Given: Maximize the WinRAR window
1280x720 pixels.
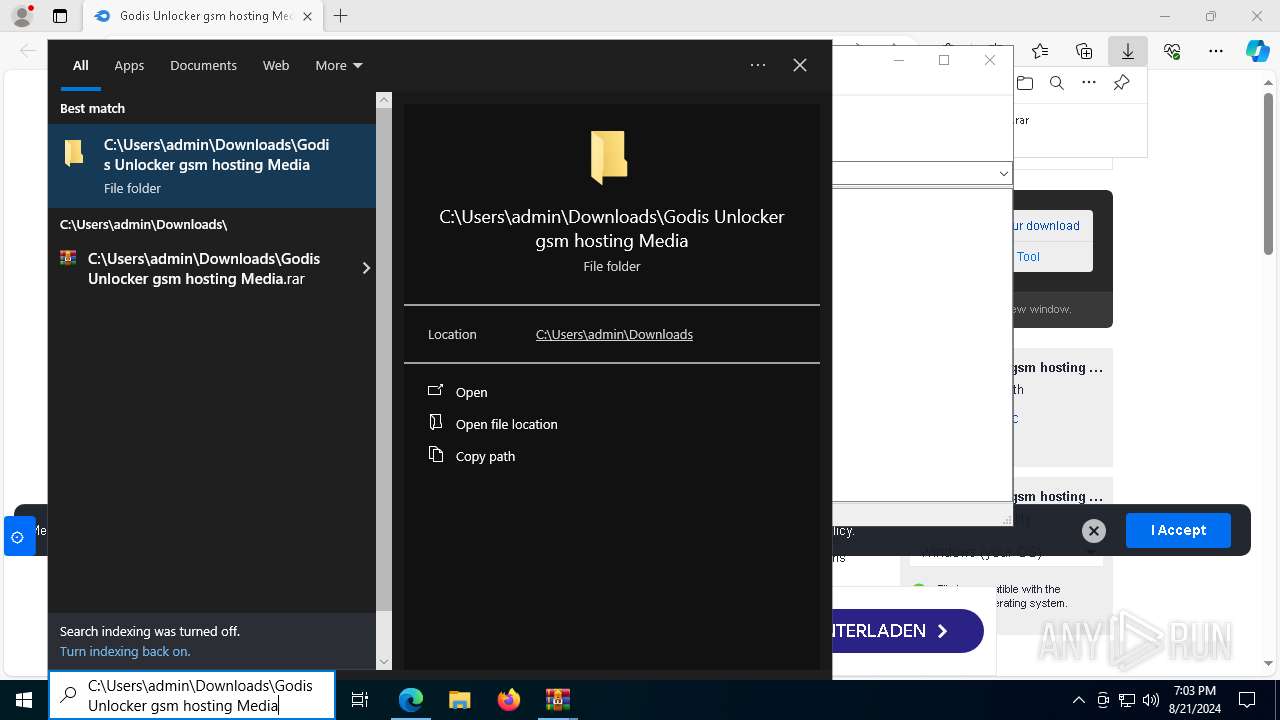Looking at the screenshot, I should pos(944,60).
